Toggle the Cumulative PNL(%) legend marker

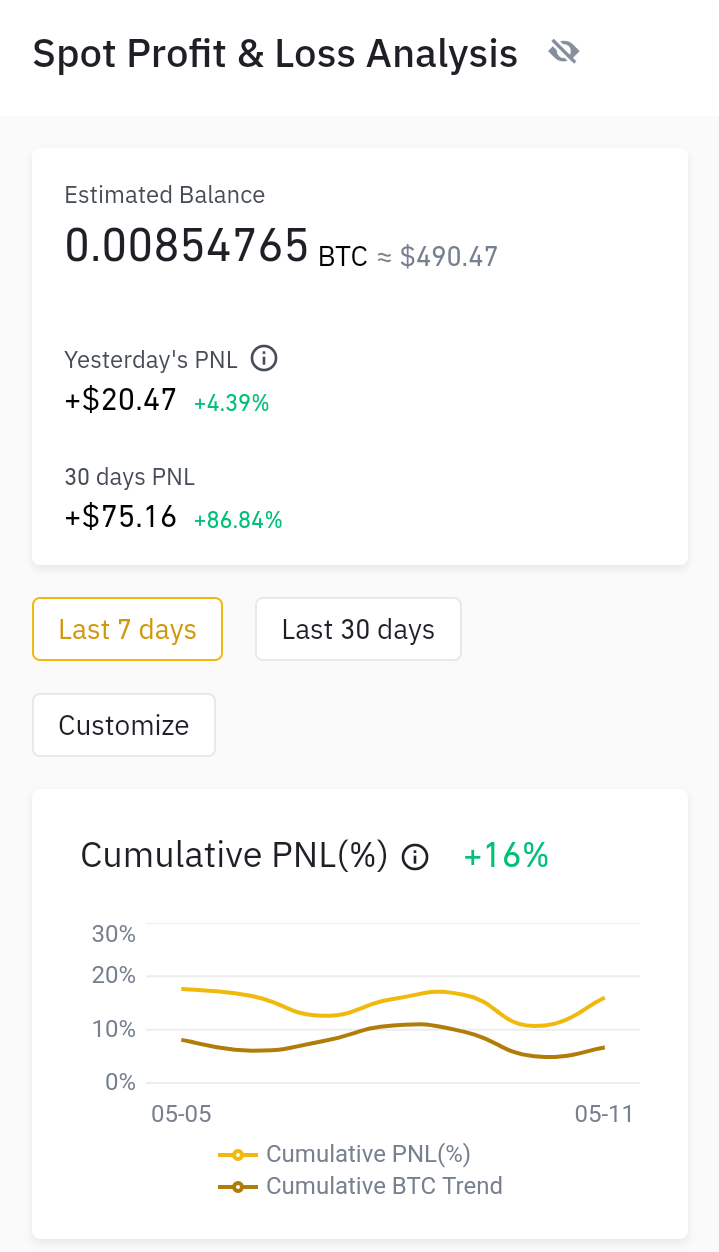(238, 1155)
